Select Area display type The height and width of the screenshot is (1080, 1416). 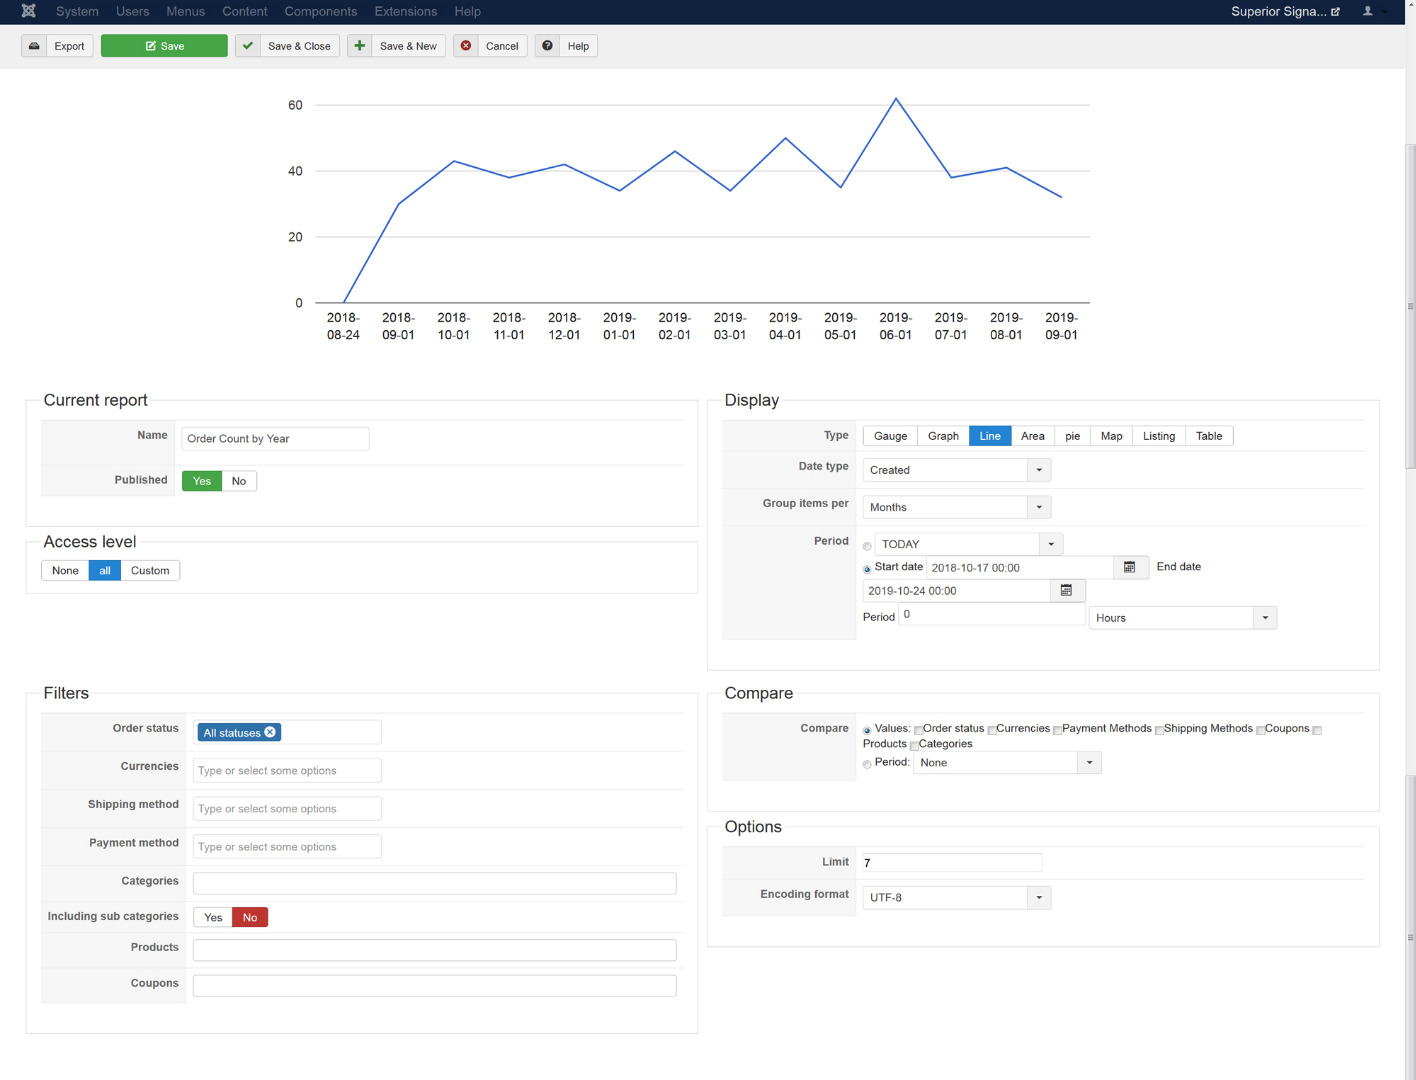pos(1033,436)
